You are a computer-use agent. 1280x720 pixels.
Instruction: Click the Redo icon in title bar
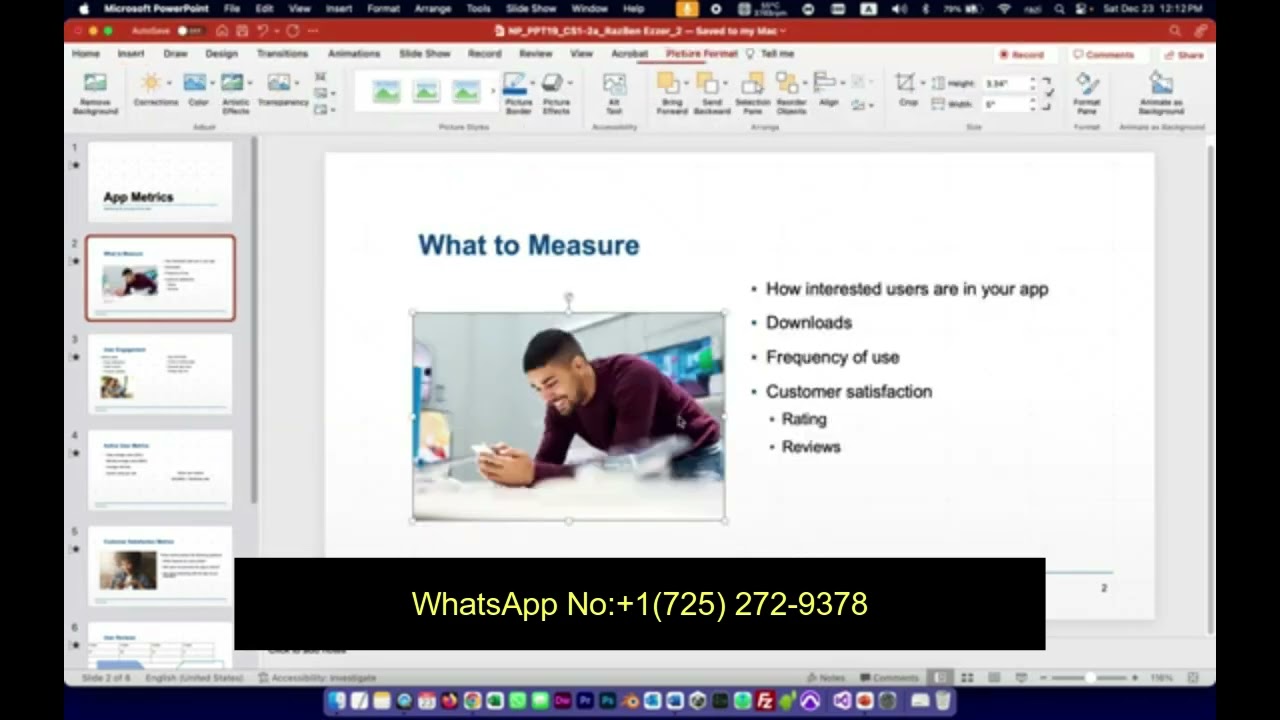(x=292, y=31)
